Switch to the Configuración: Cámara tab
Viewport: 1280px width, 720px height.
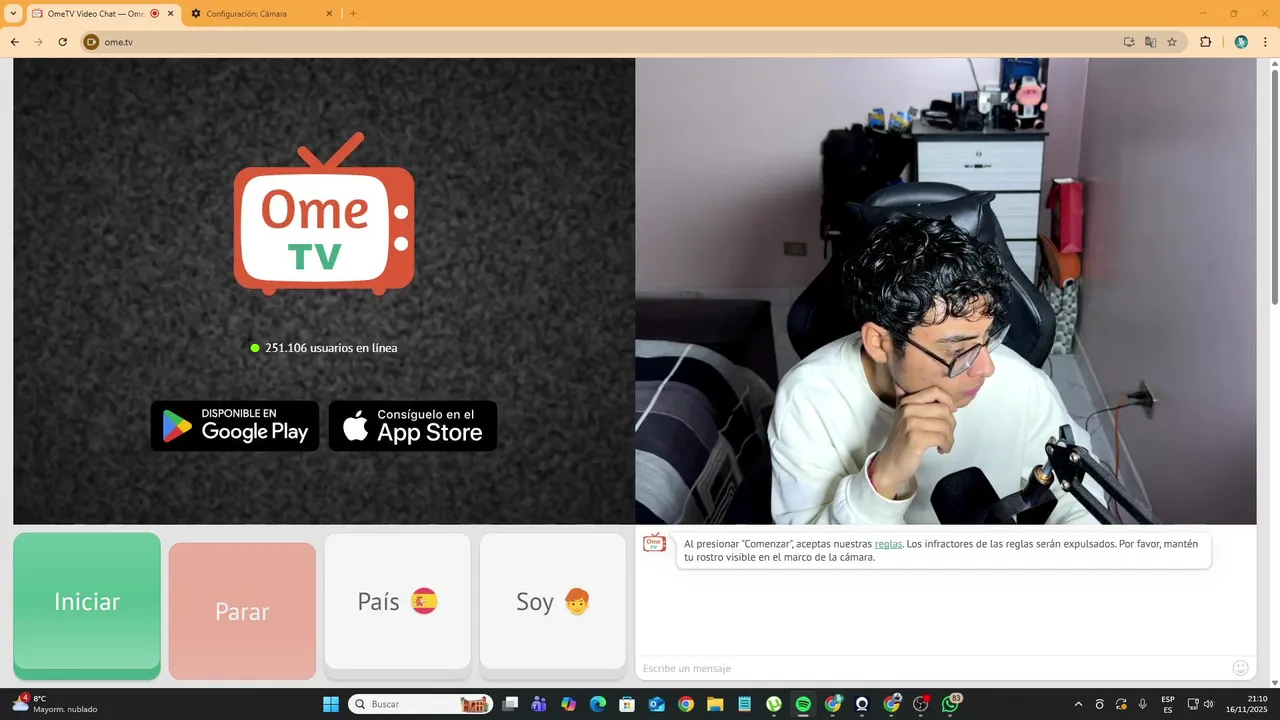pyautogui.click(x=262, y=14)
